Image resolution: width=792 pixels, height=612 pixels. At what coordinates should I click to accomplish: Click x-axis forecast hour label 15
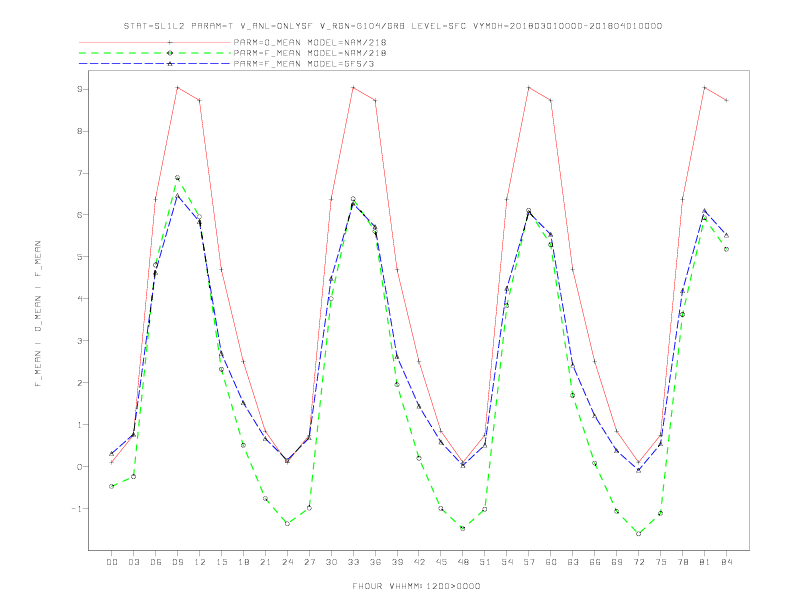tap(221, 562)
